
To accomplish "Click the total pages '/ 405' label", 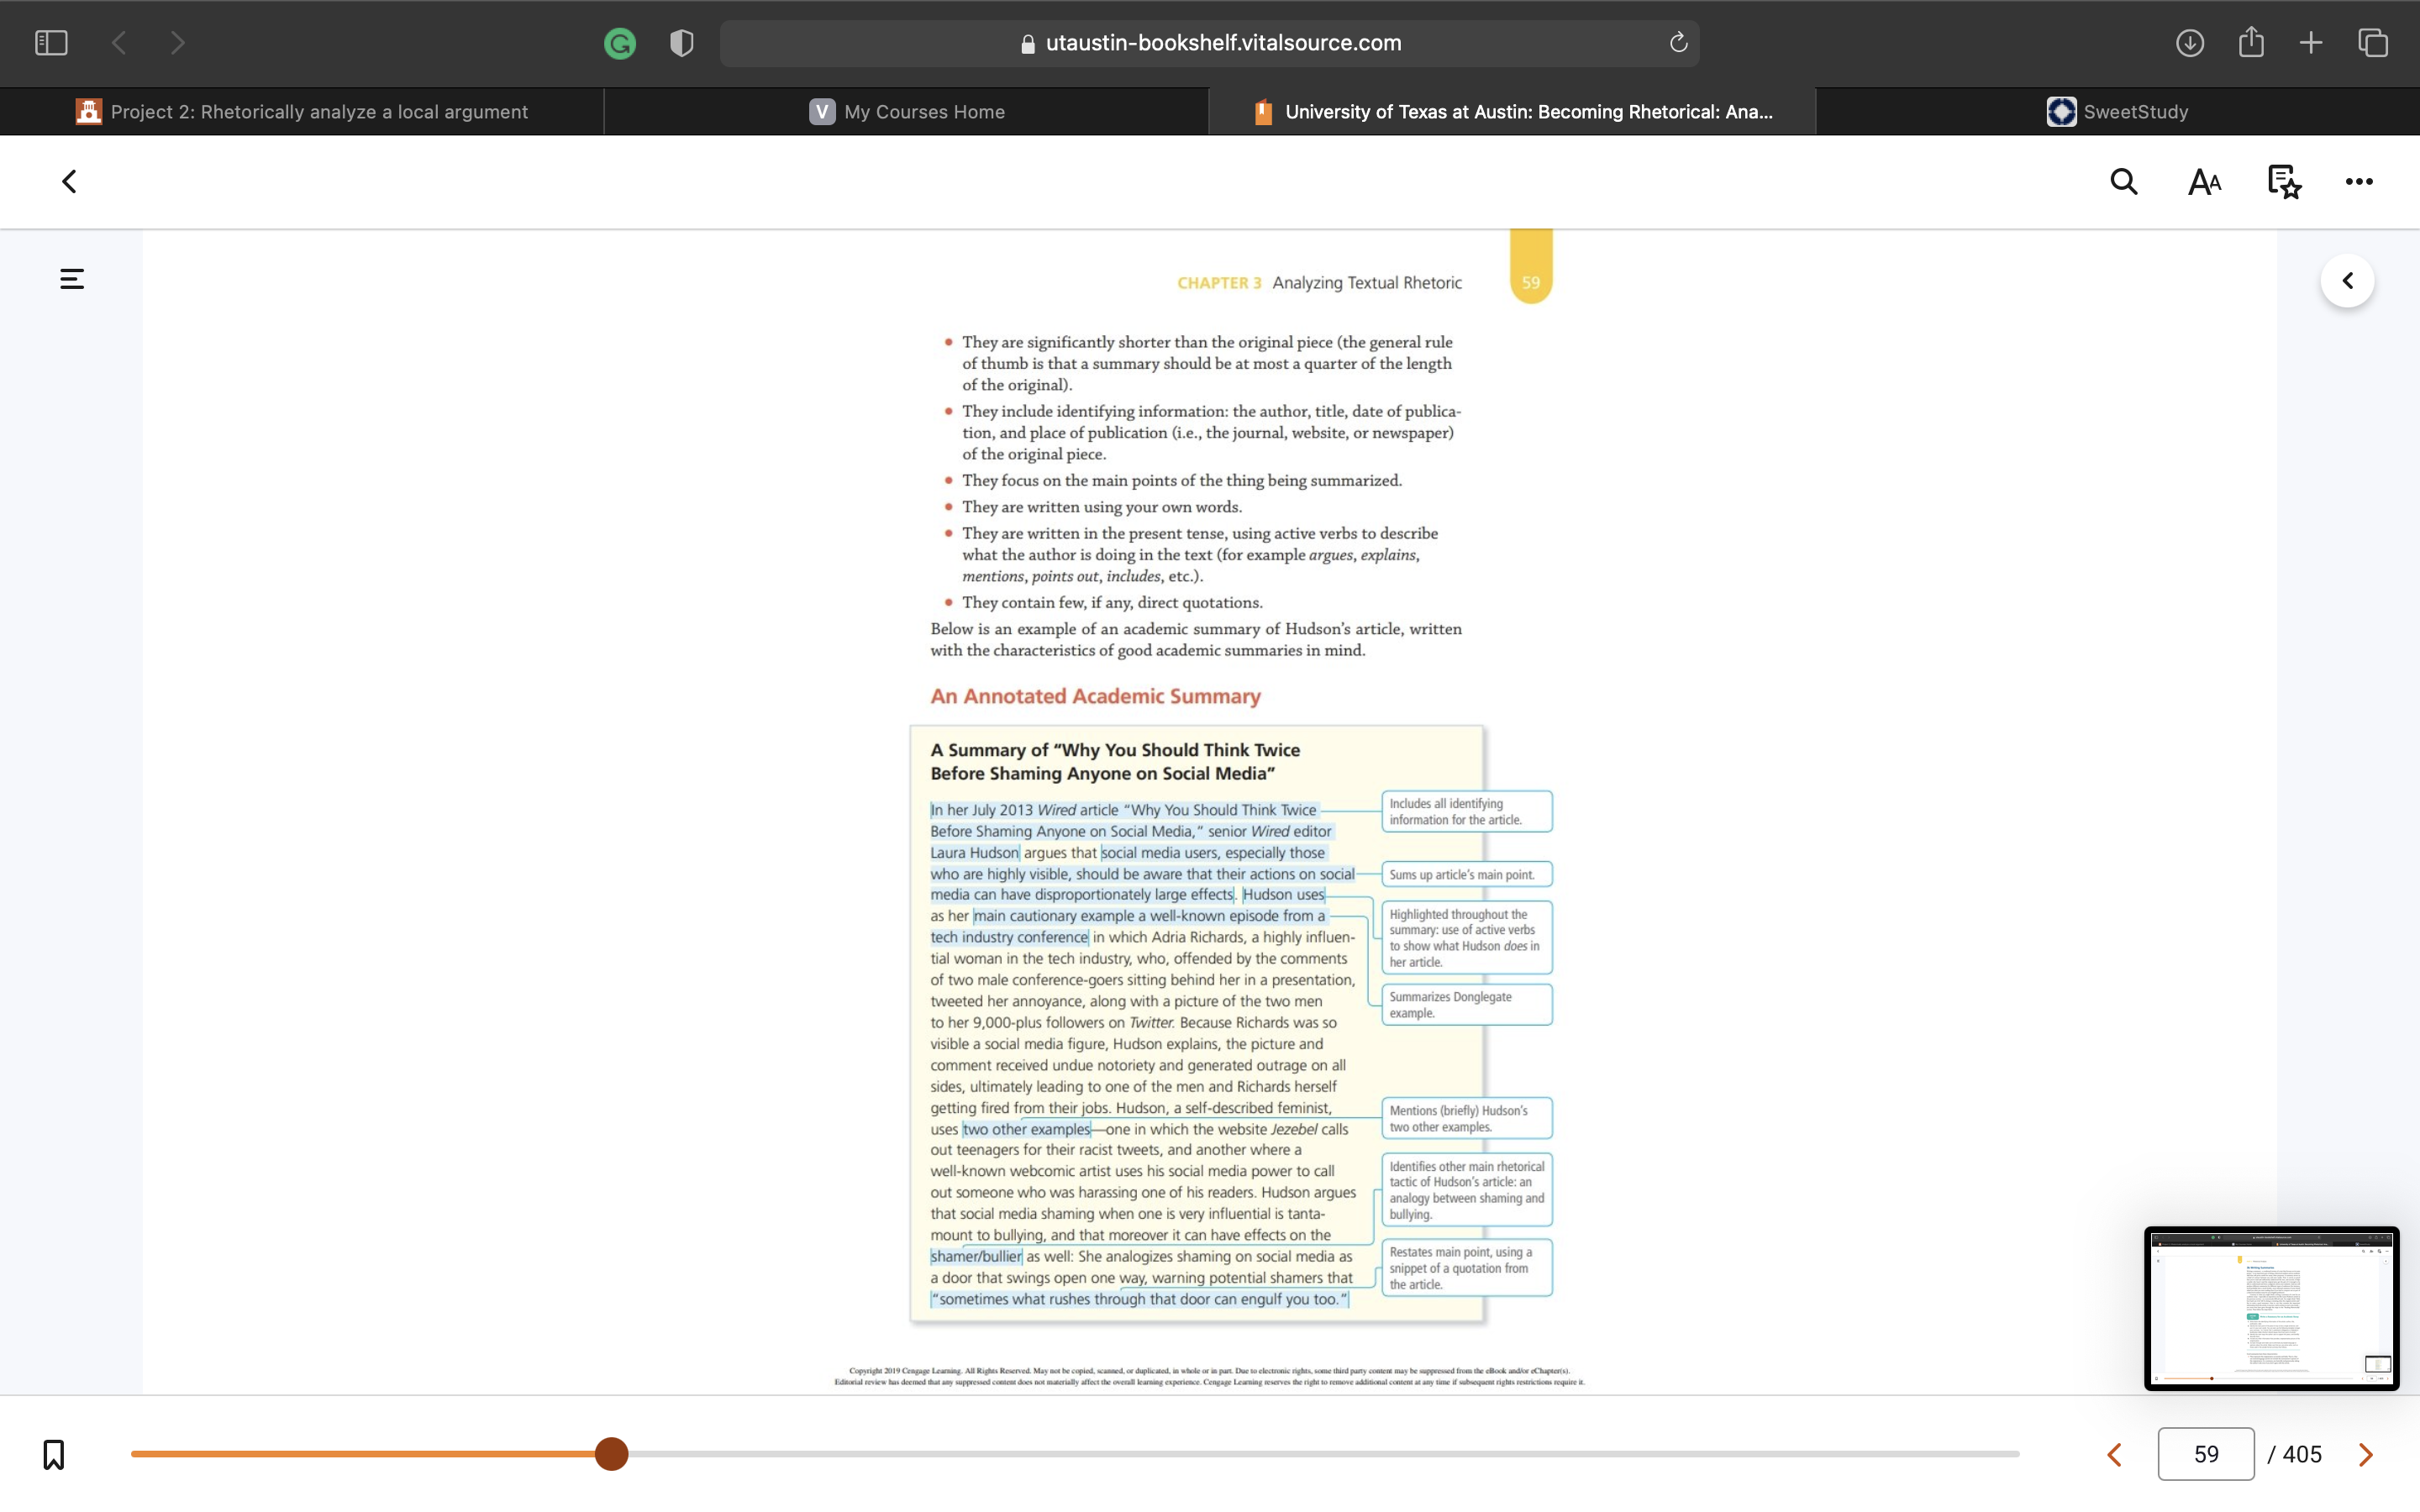I will pos(2294,1454).
